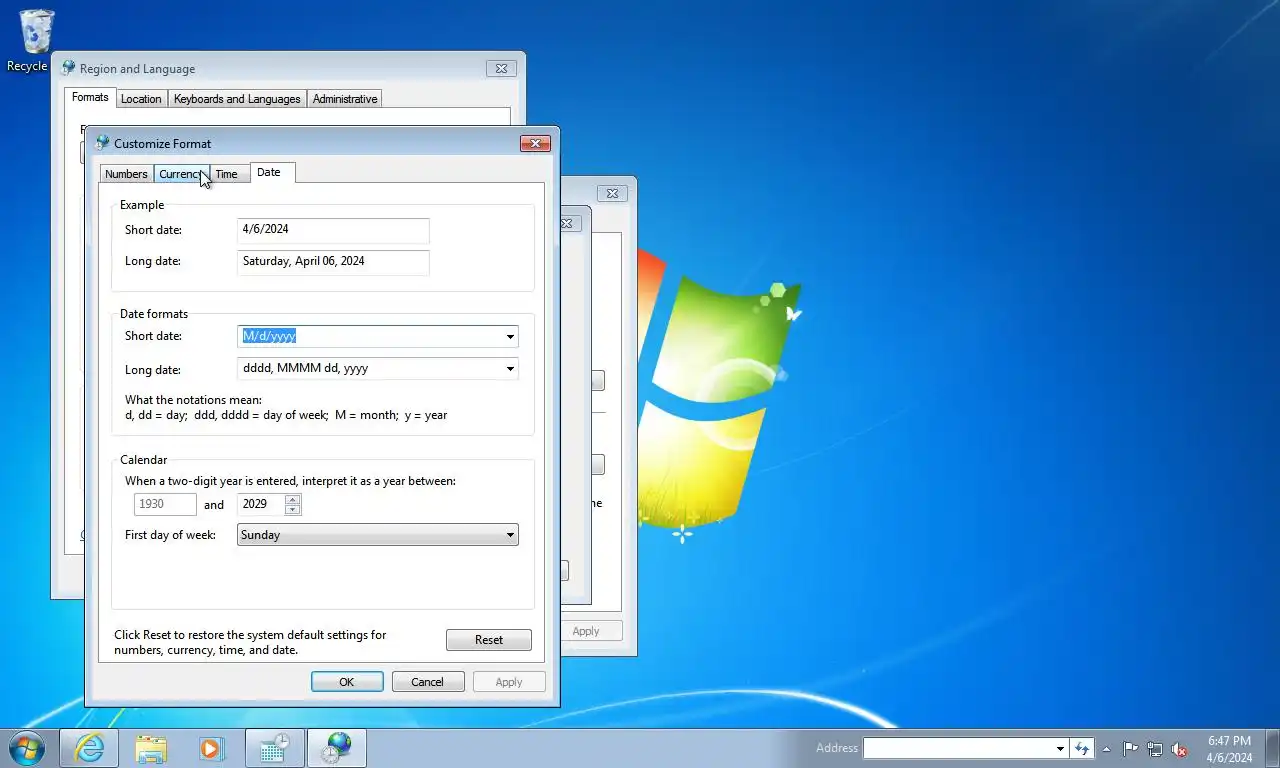Open the network tray icon
The height and width of the screenshot is (768, 1280).
point(1155,748)
